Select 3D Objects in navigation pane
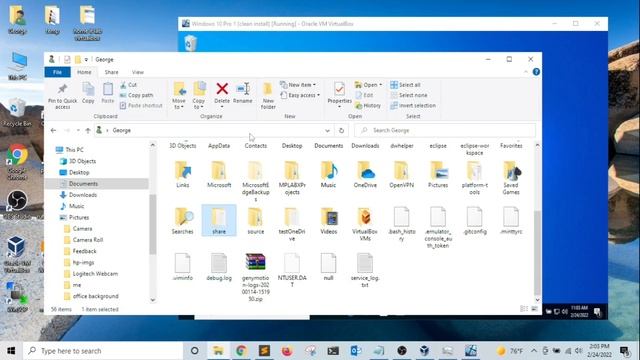The width and height of the screenshot is (640, 360). pos(82,161)
